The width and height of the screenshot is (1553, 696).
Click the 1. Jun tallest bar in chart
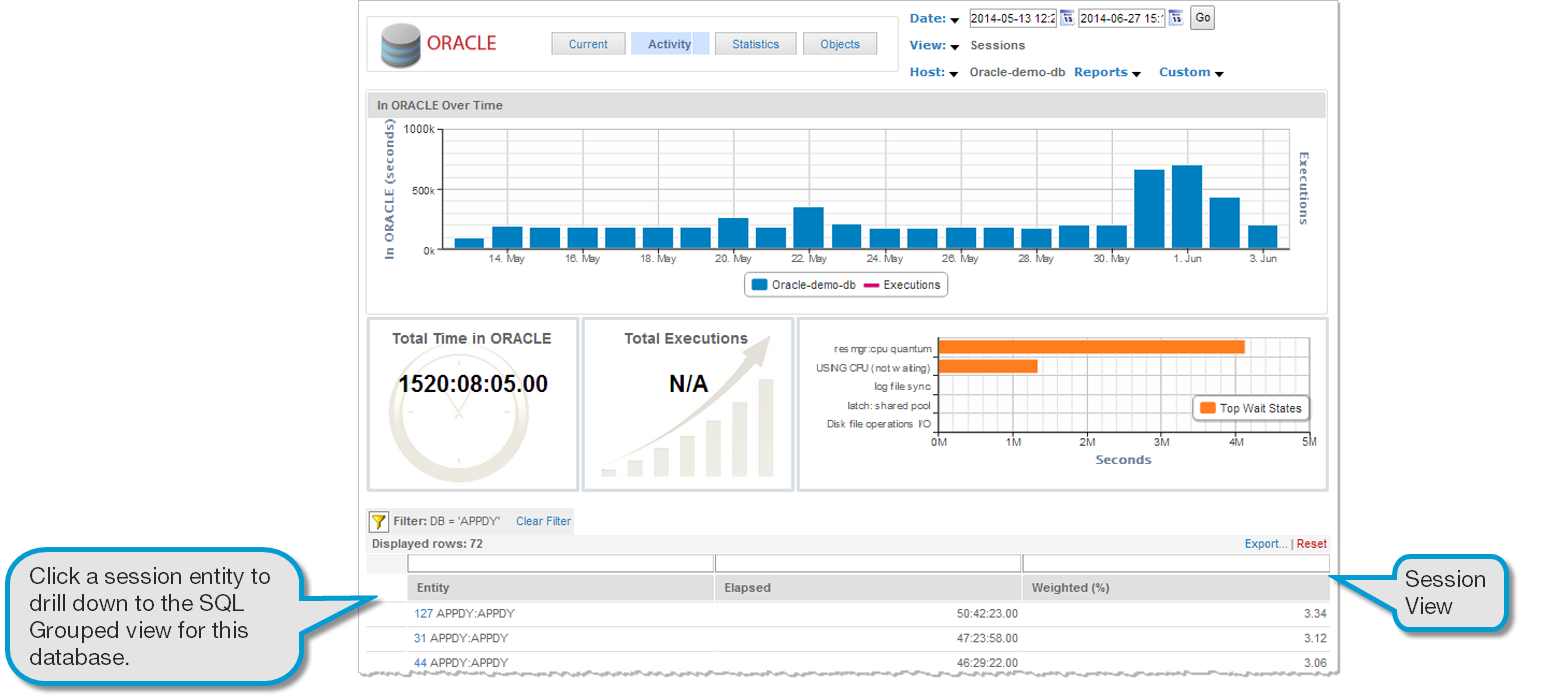(1187, 207)
